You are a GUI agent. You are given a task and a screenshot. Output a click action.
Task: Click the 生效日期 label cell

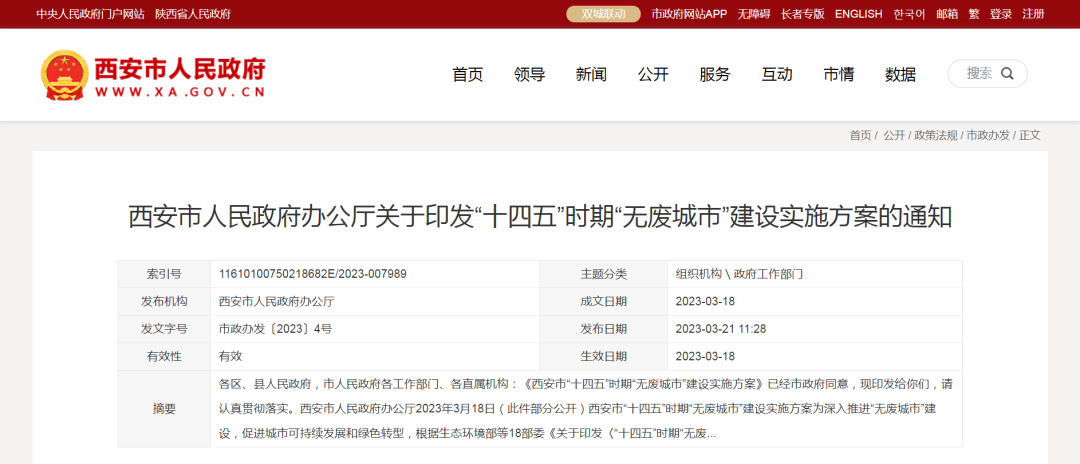(x=603, y=357)
